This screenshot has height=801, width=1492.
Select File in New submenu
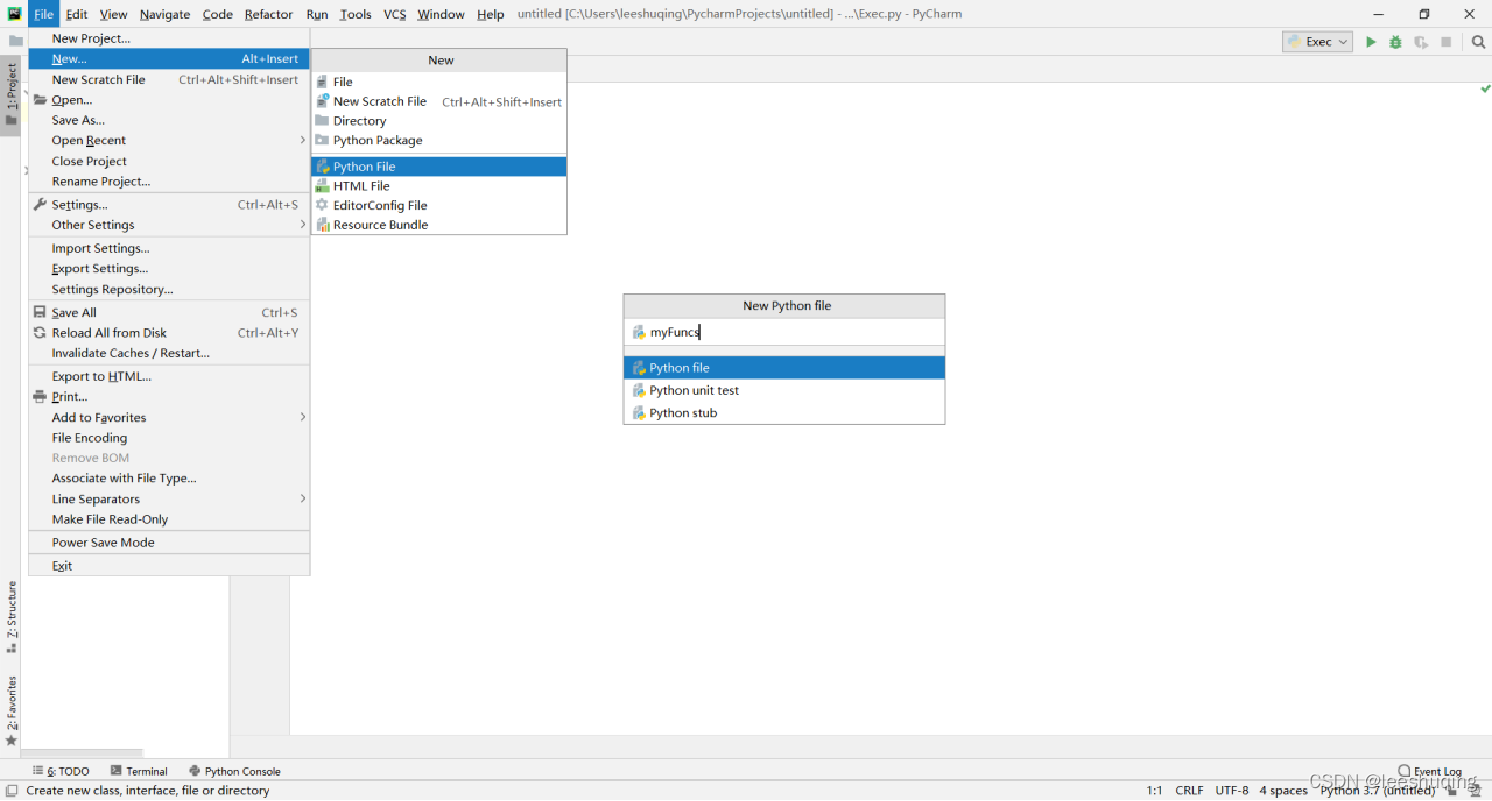point(439,82)
